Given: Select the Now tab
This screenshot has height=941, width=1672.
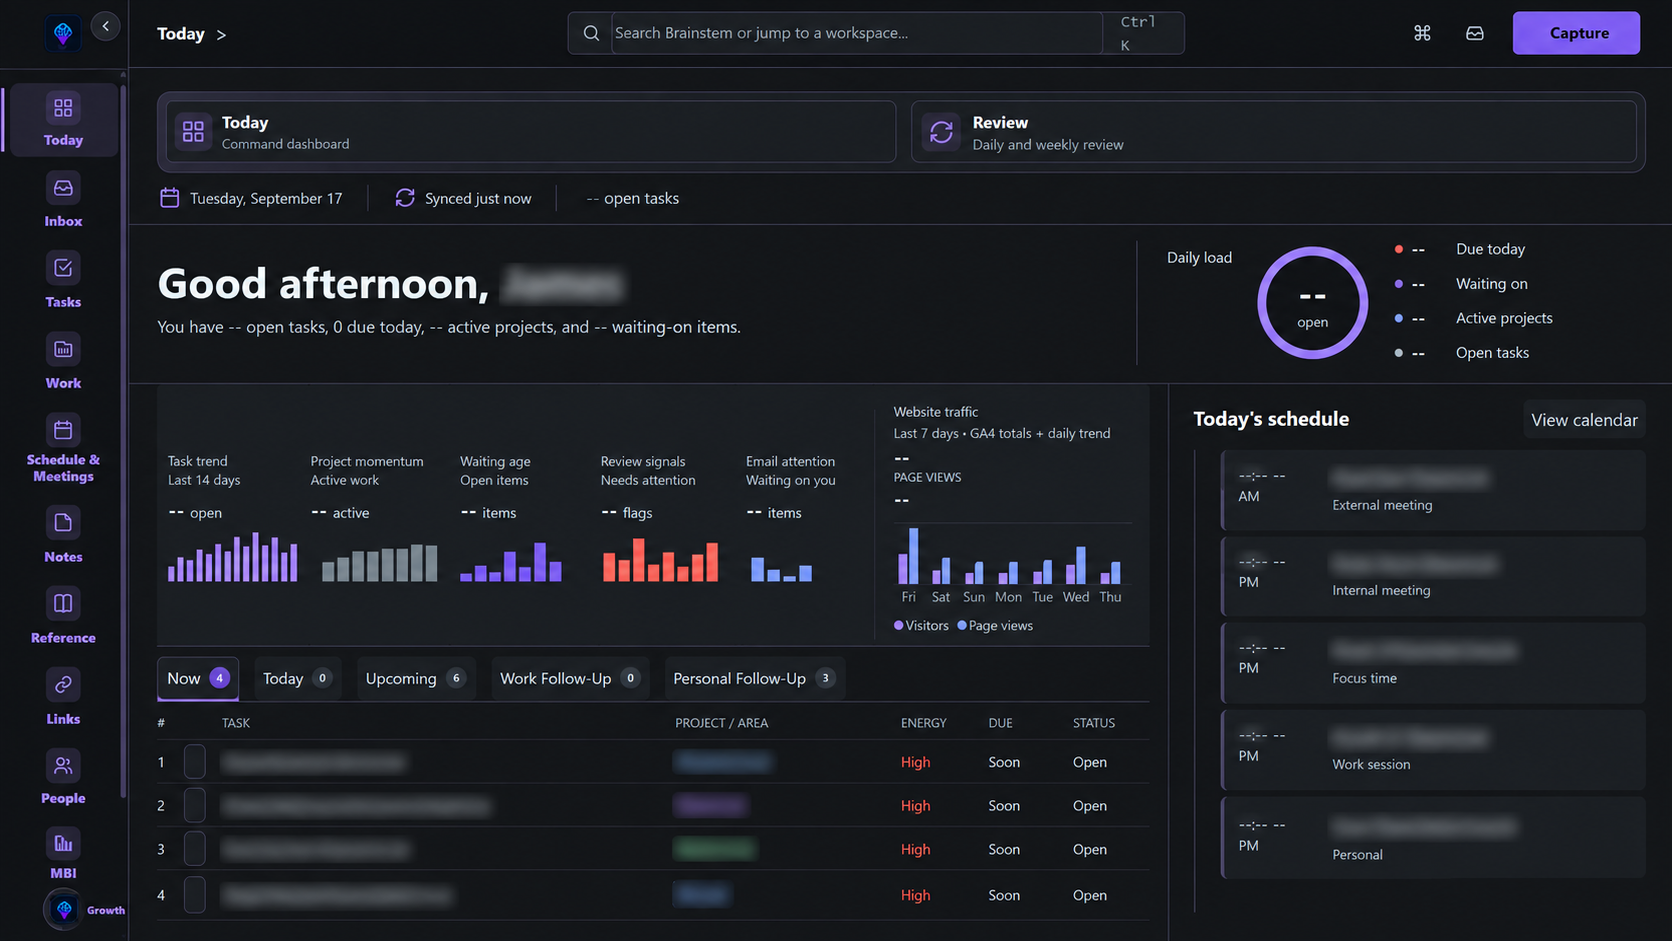Looking at the screenshot, I should click(x=198, y=678).
